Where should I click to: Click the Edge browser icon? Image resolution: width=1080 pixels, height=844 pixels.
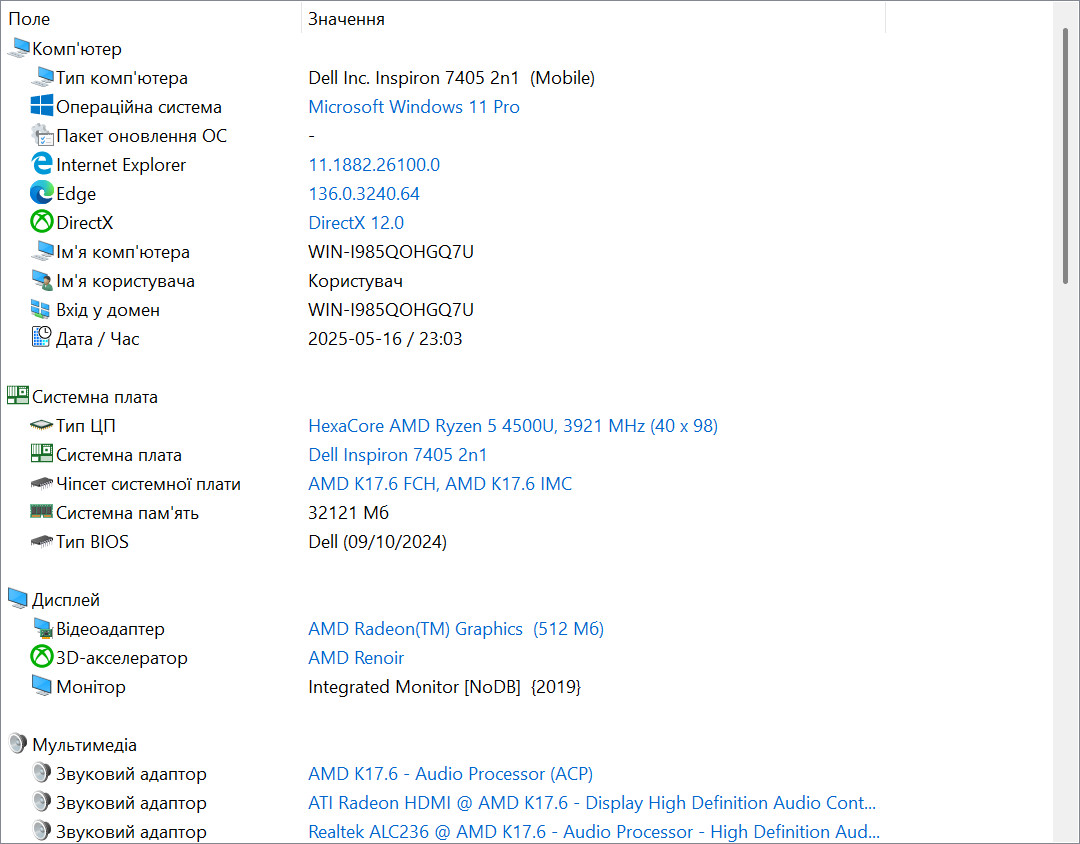42,193
